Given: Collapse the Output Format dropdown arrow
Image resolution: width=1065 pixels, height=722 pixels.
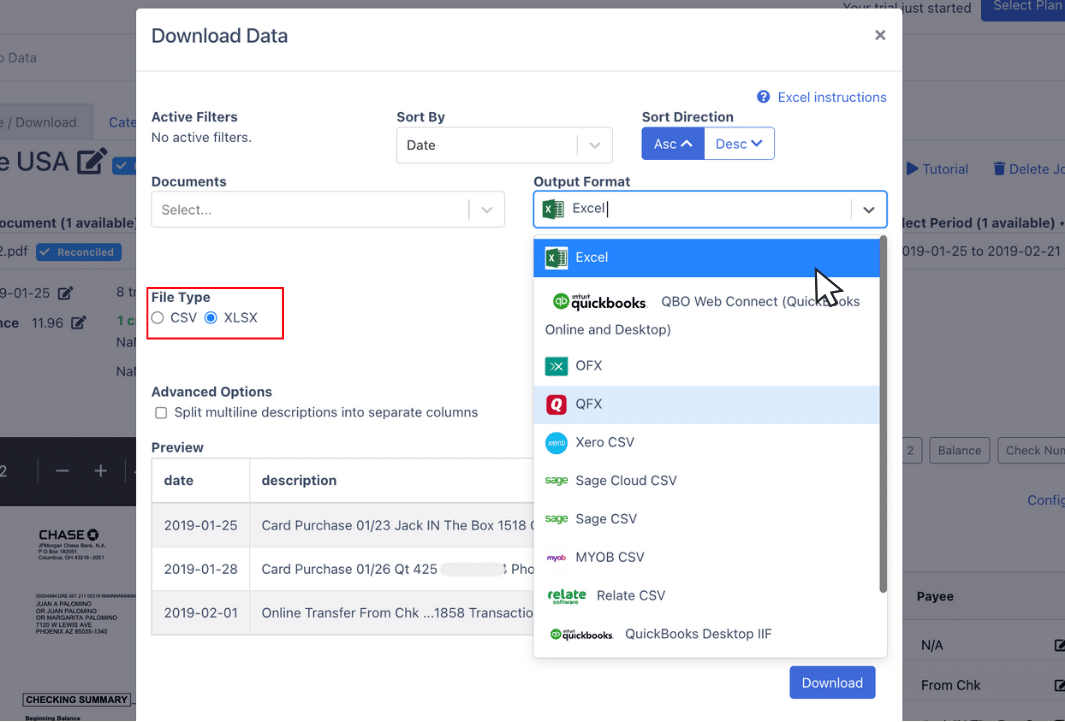Looking at the screenshot, I should coord(869,210).
